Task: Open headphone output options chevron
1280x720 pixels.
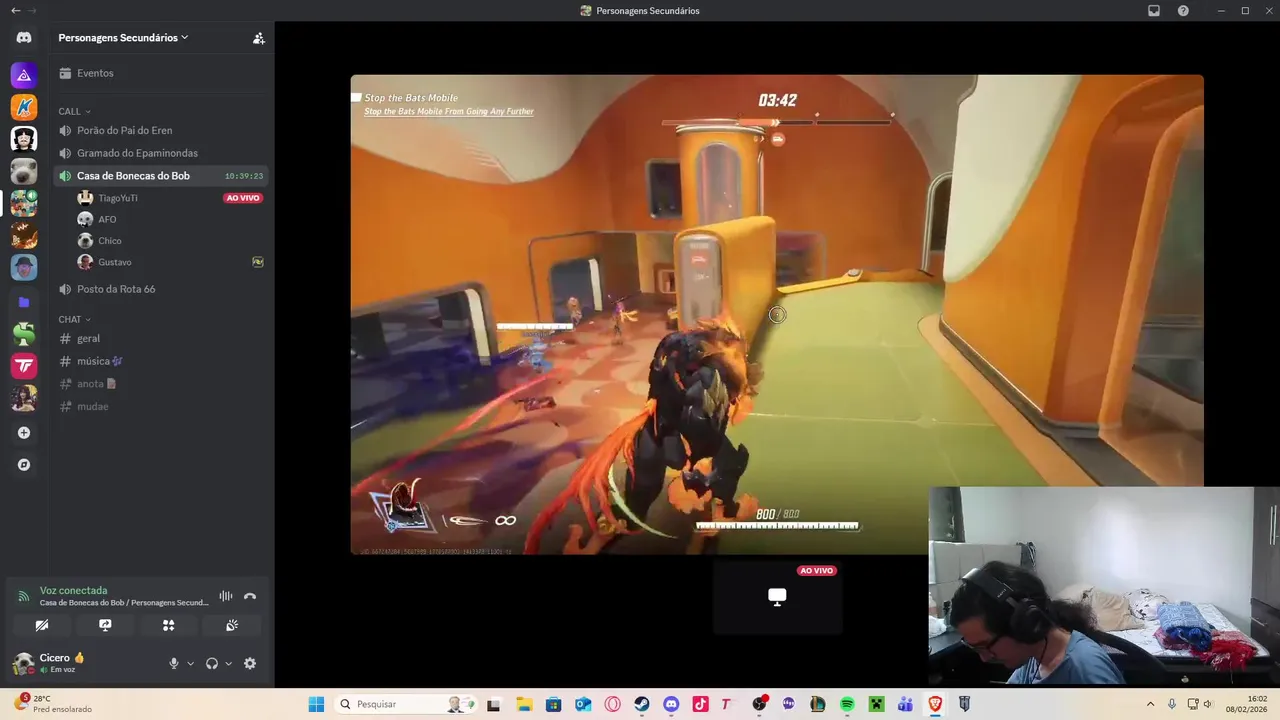Action: tap(228, 663)
